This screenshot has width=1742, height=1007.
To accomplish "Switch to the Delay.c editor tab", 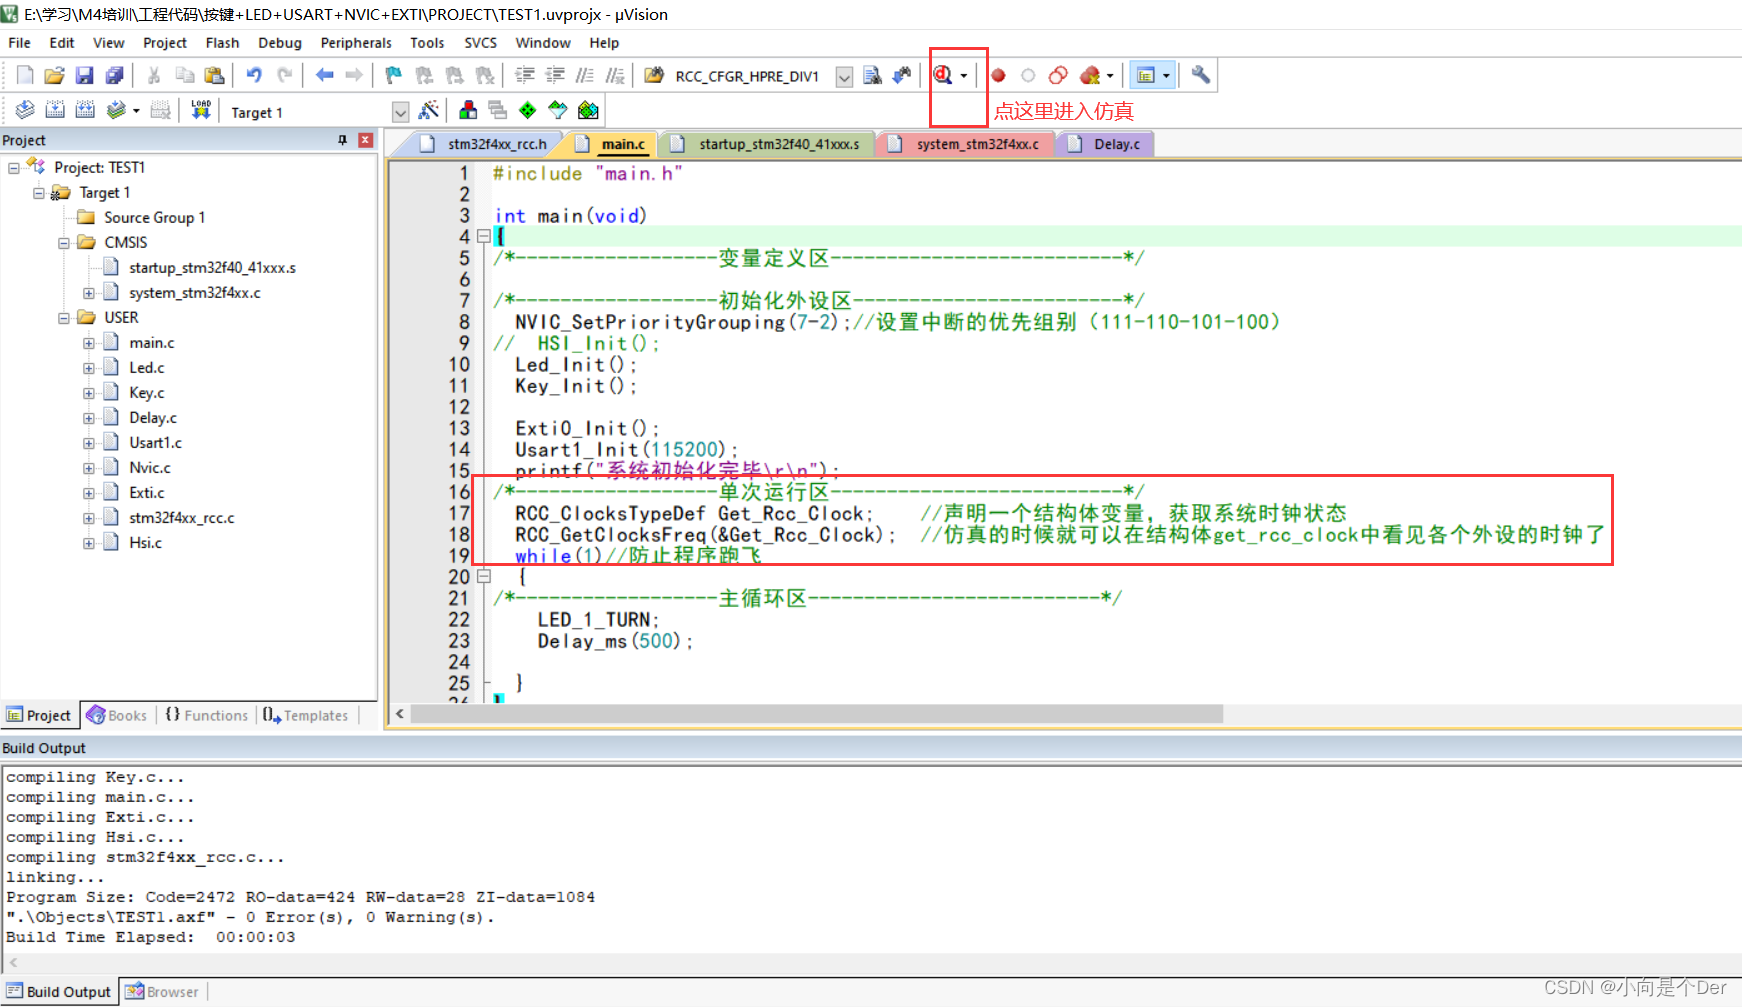I will (1106, 144).
